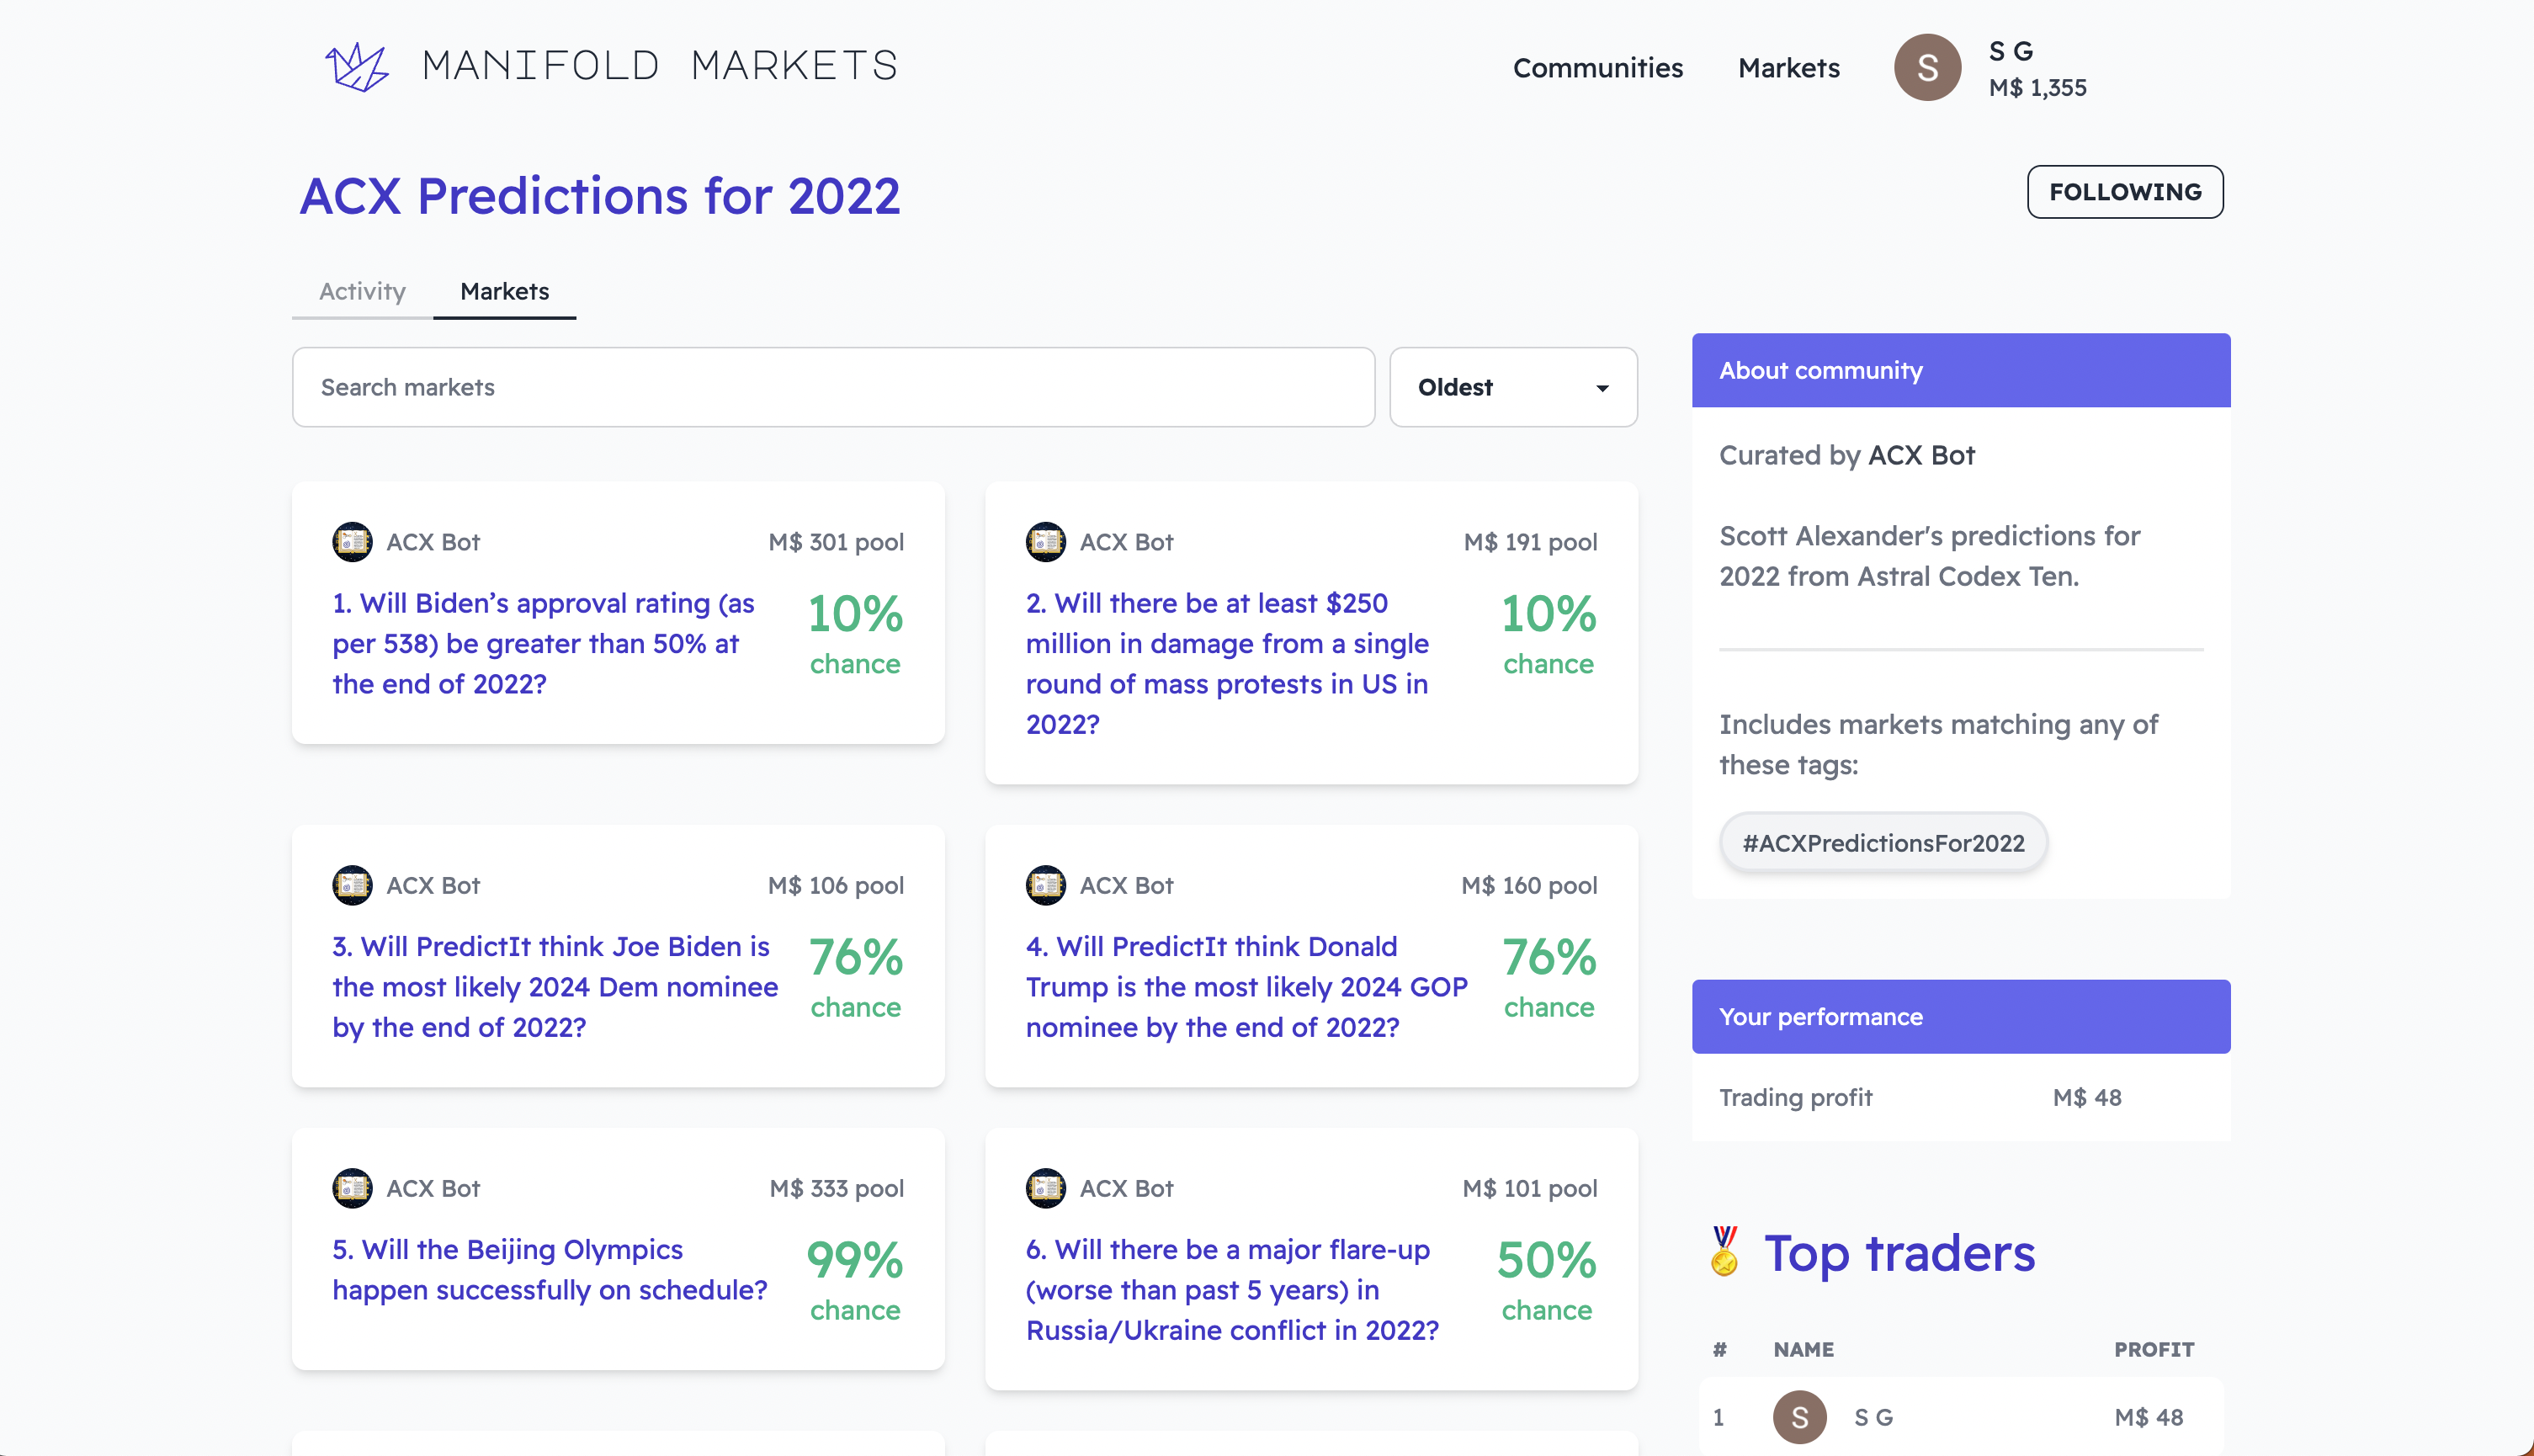Click the ACX Bot avatar on Trump nominee market
Viewport: 2534px width, 1456px height.
(1046, 885)
